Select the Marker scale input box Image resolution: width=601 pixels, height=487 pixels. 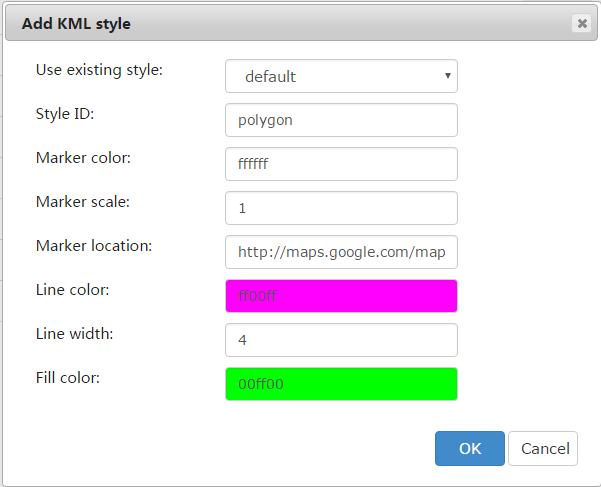coord(341,208)
